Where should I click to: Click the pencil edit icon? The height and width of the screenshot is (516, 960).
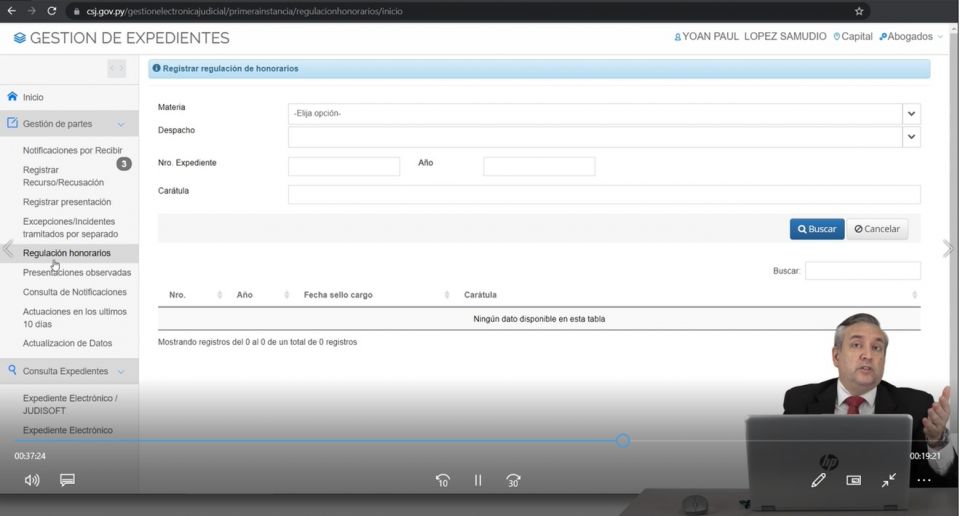[818, 480]
